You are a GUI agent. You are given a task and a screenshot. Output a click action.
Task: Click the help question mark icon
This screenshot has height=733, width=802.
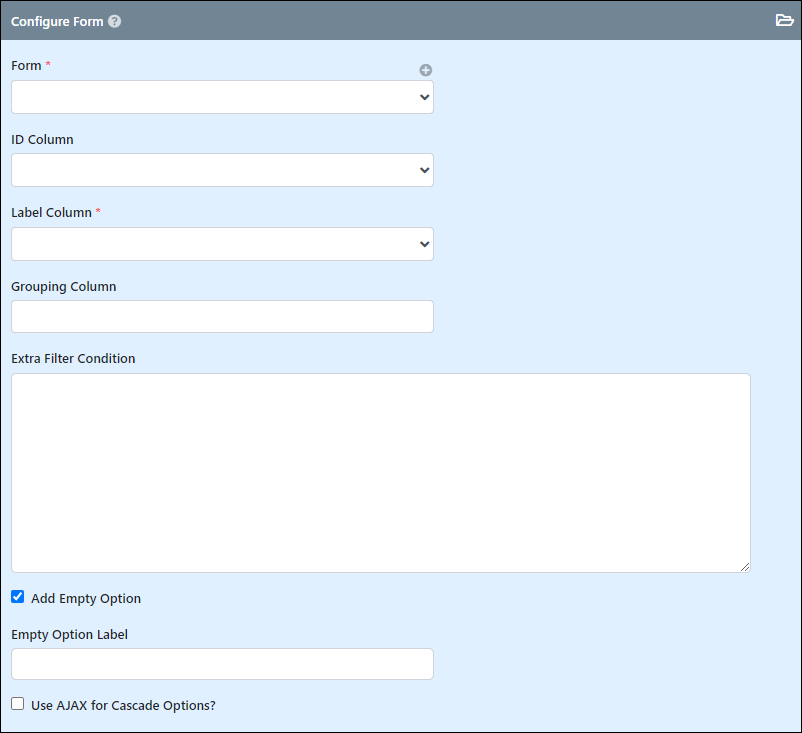coord(115,21)
